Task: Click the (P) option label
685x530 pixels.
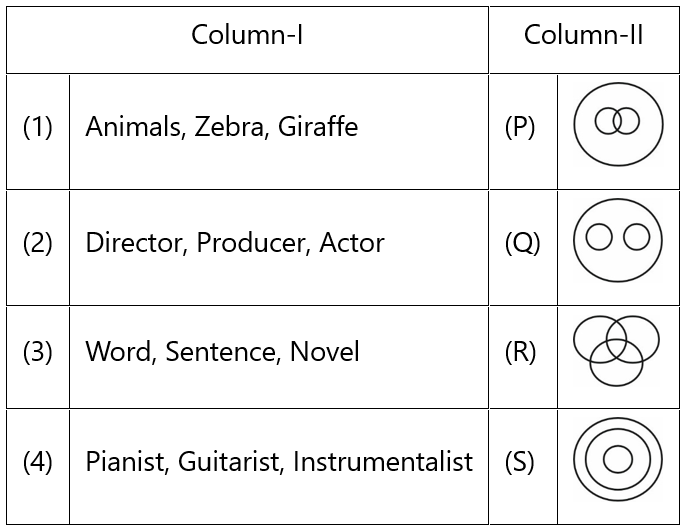Action: coord(520,128)
